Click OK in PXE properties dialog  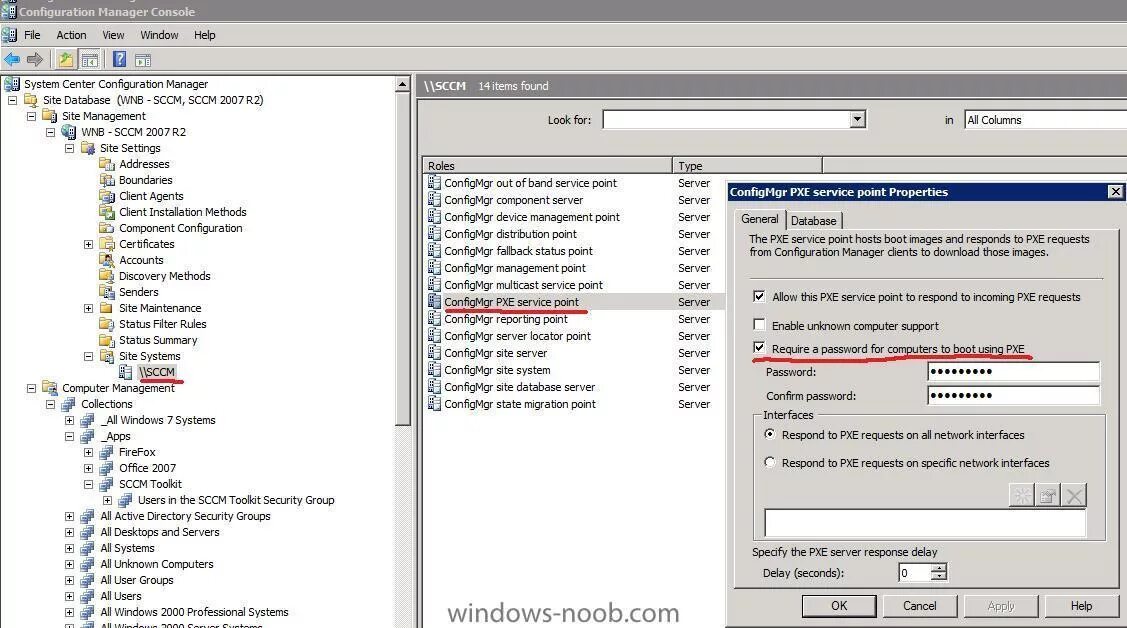[x=839, y=606]
